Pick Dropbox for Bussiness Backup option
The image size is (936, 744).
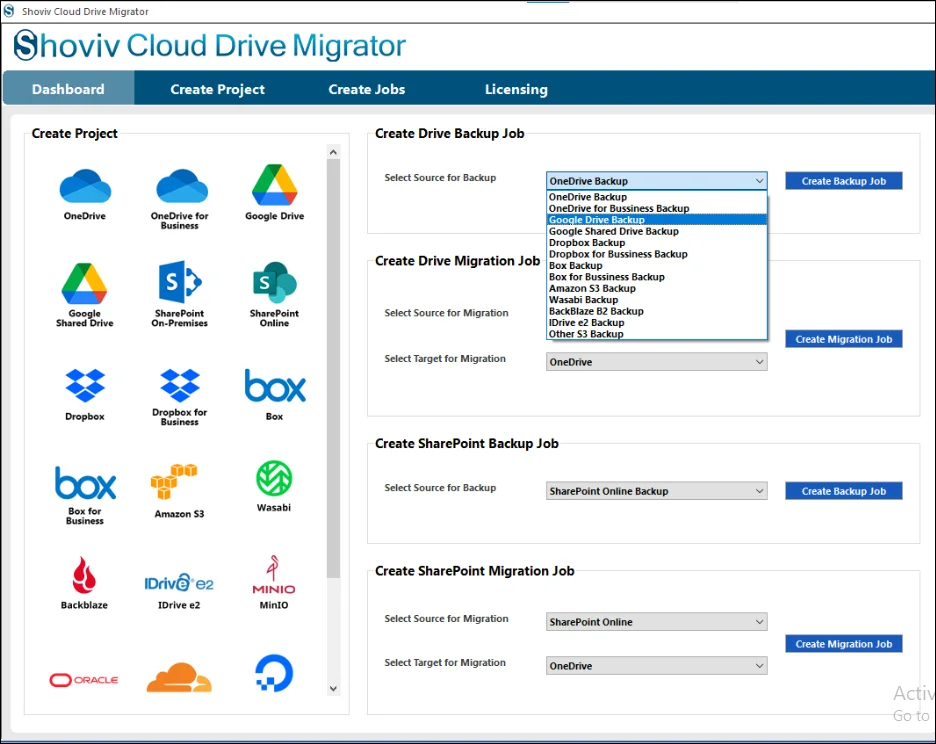[657, 254]
